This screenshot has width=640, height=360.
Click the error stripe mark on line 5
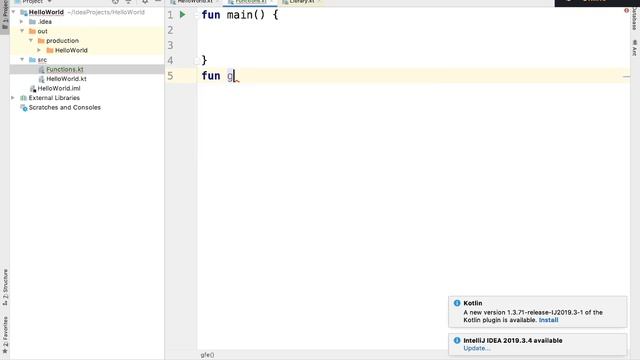pyautogui.click(x=626, y=76)
